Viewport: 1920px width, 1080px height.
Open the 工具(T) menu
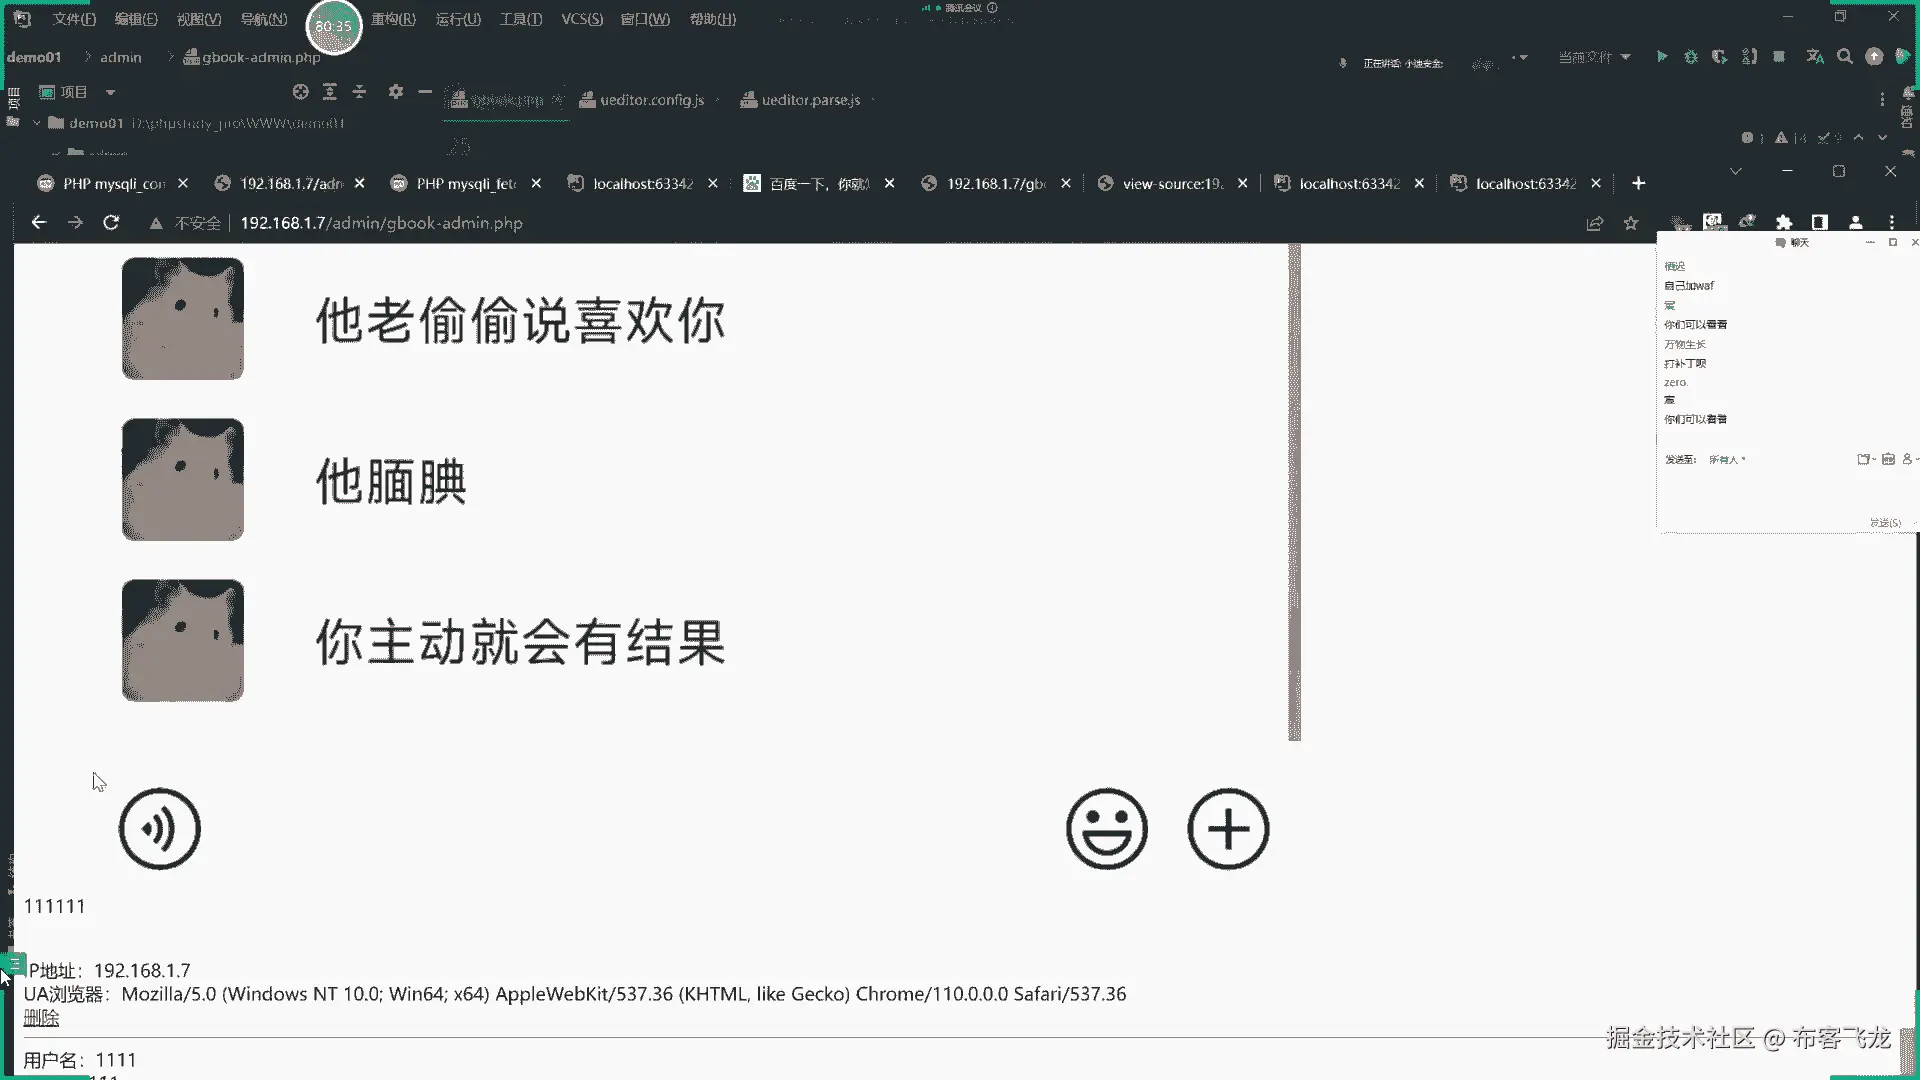pos(520,19)
